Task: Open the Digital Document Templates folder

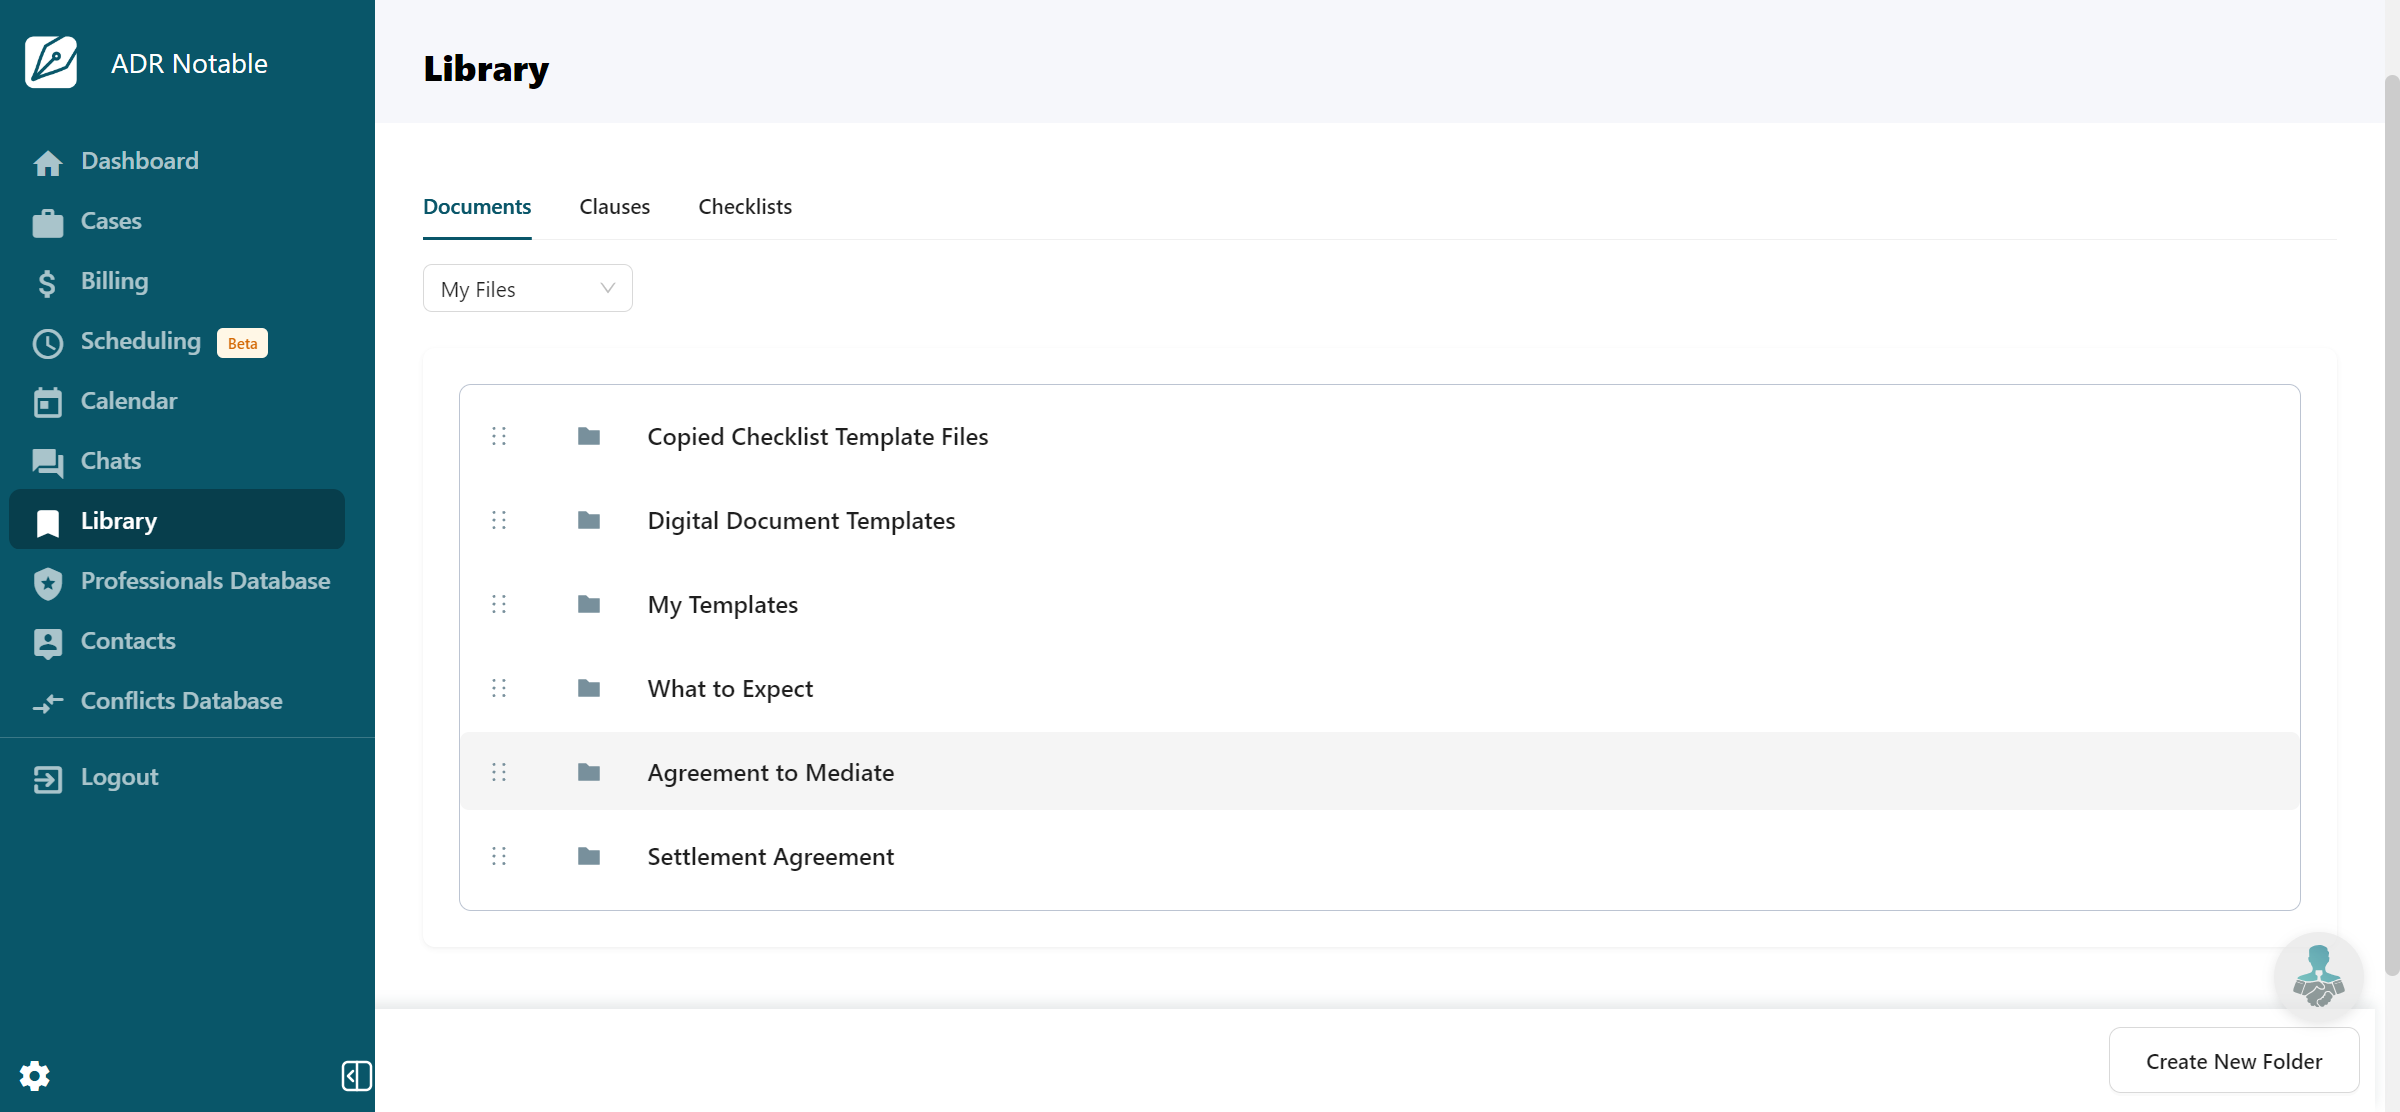Action: [x=801, y=521]
